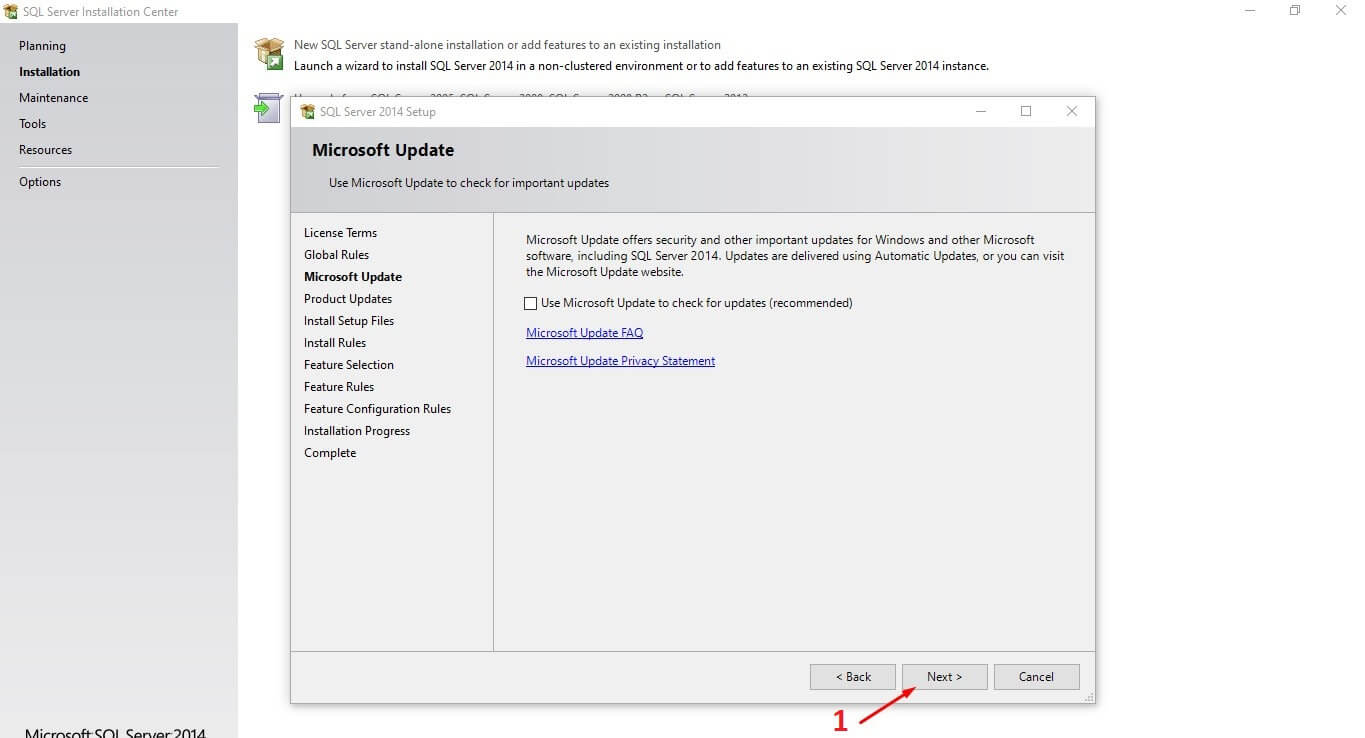Select License Terms step
Screen dimensions: 1365x738
coord(340,233)
